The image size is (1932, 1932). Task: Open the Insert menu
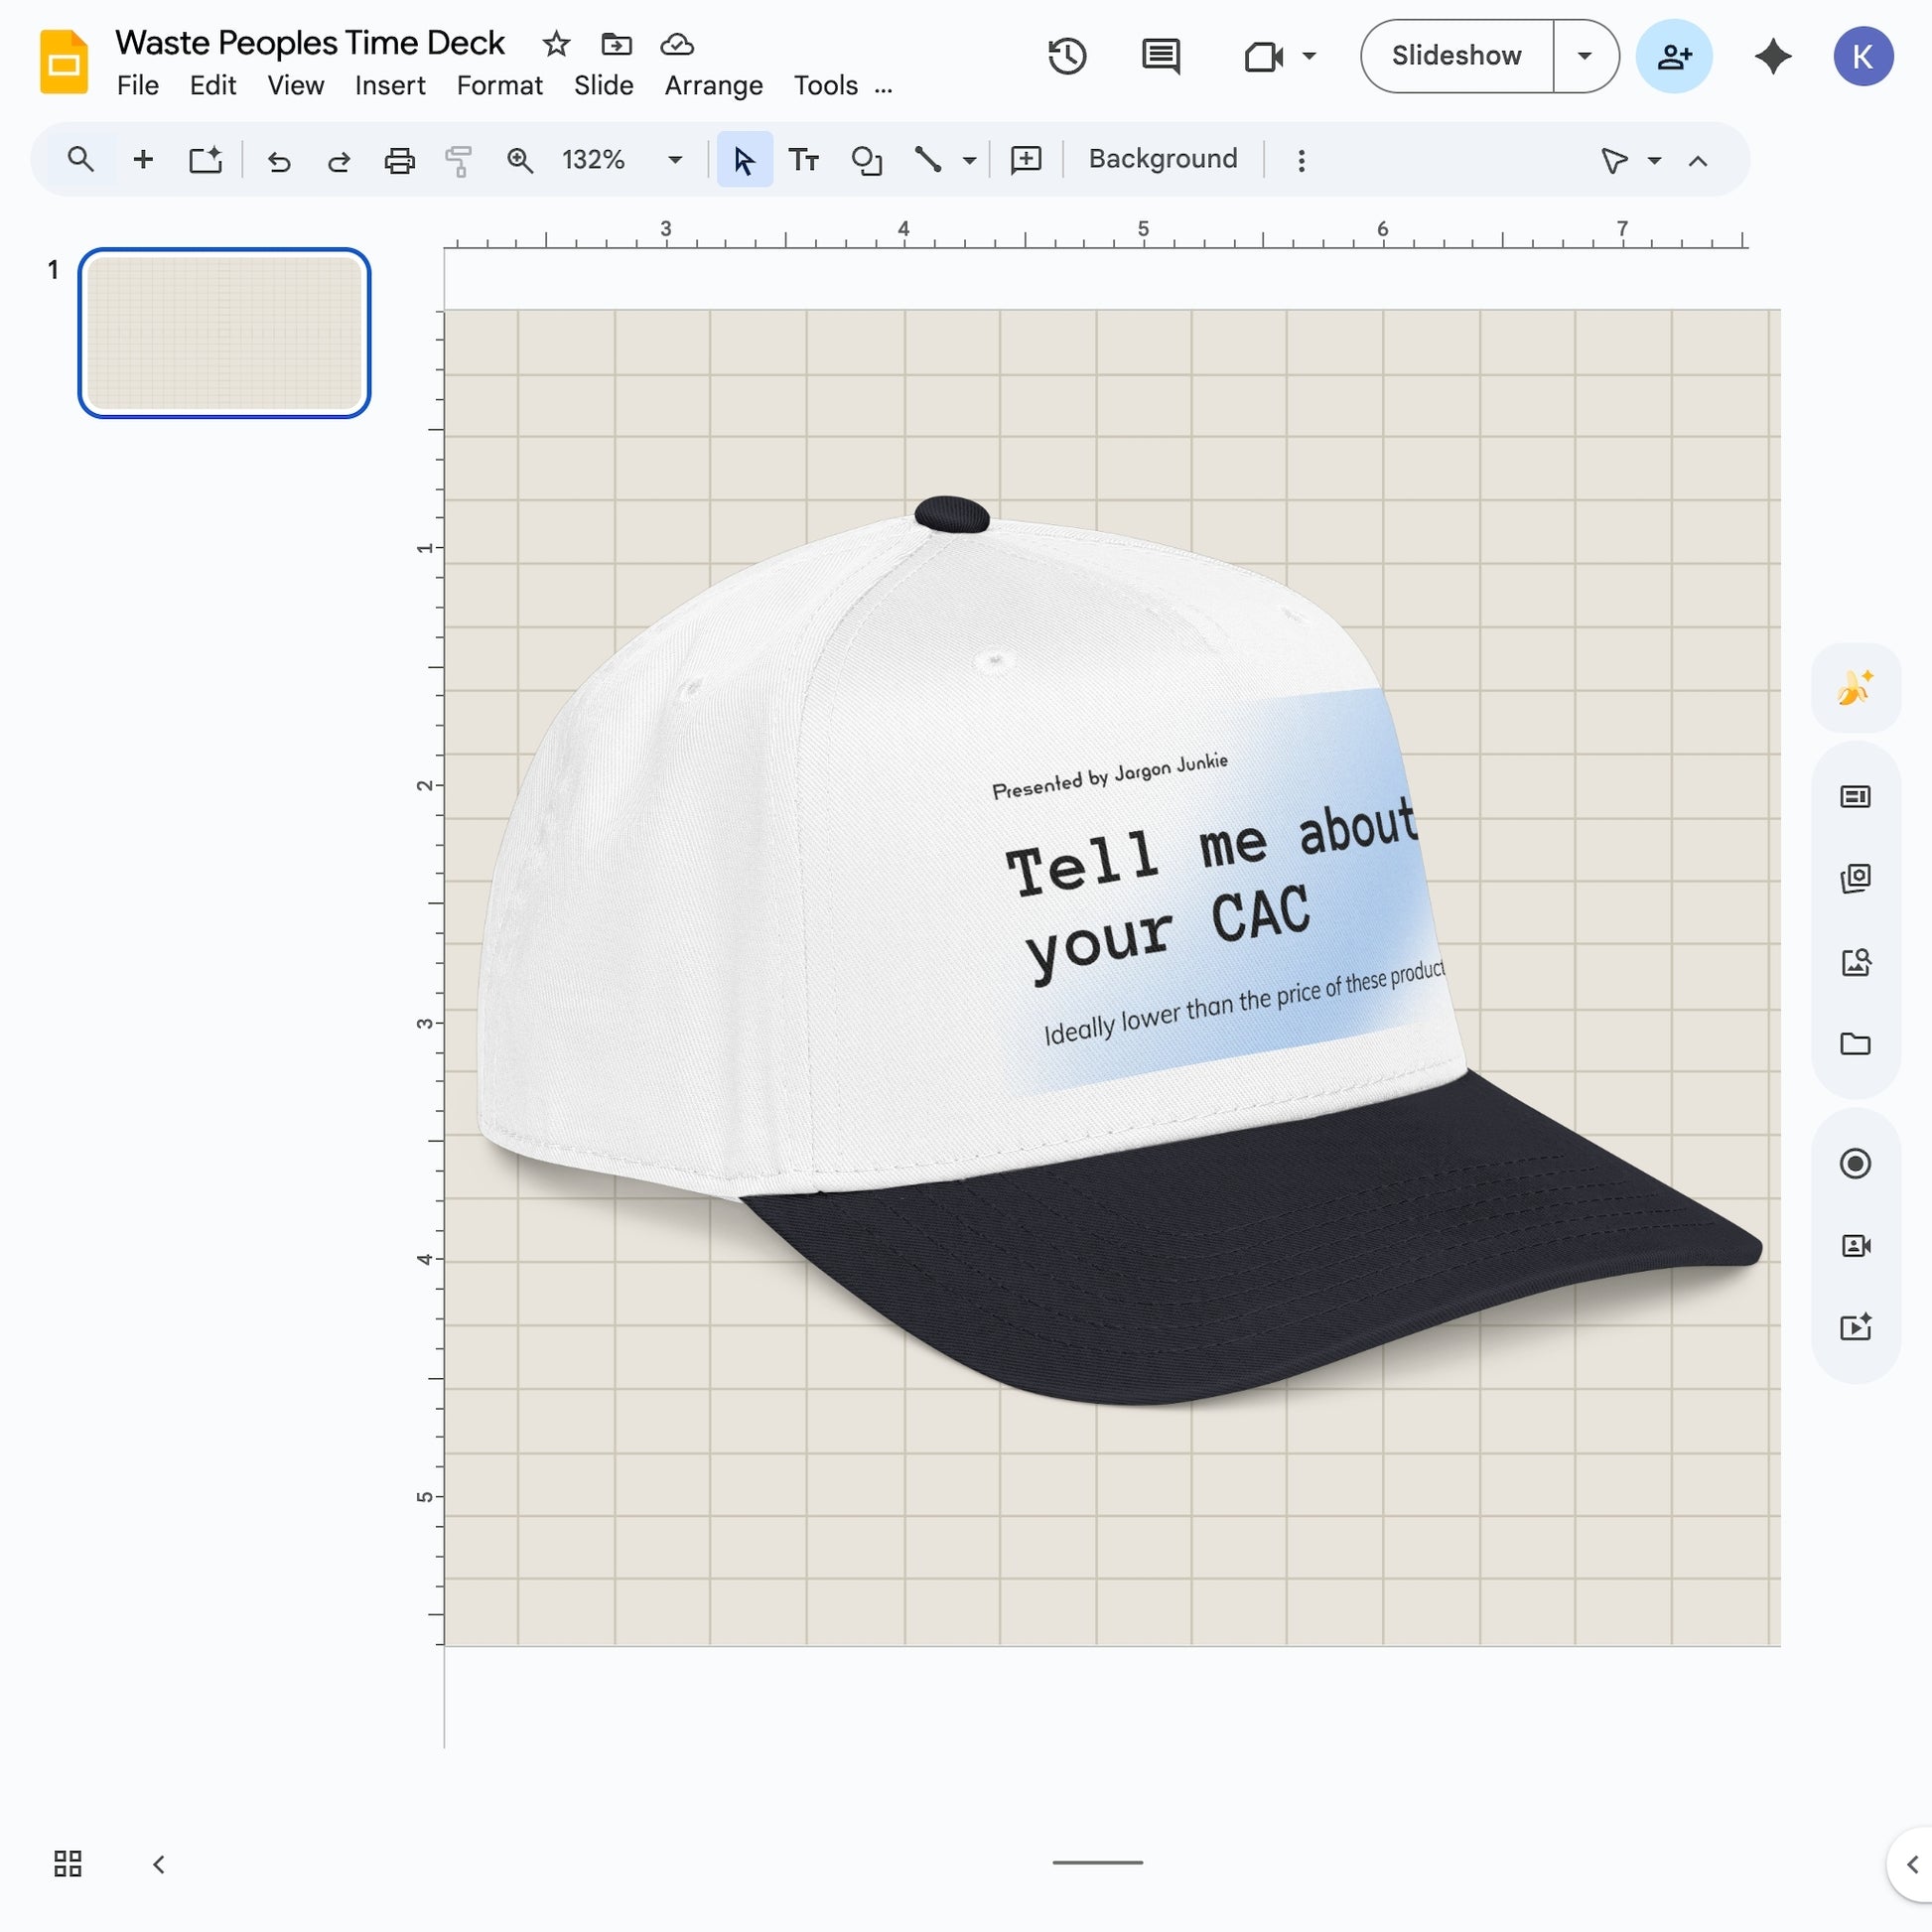390,85
